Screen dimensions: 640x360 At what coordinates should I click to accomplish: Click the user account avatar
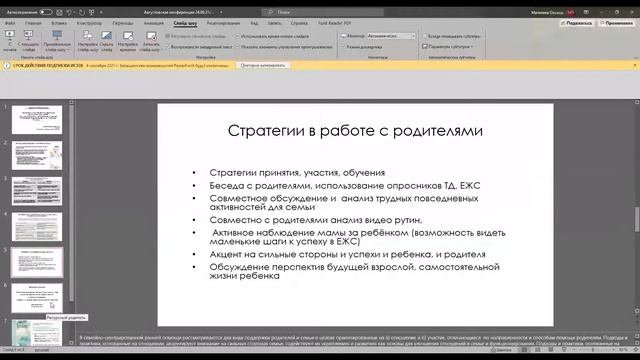click(x=570, y=12)
